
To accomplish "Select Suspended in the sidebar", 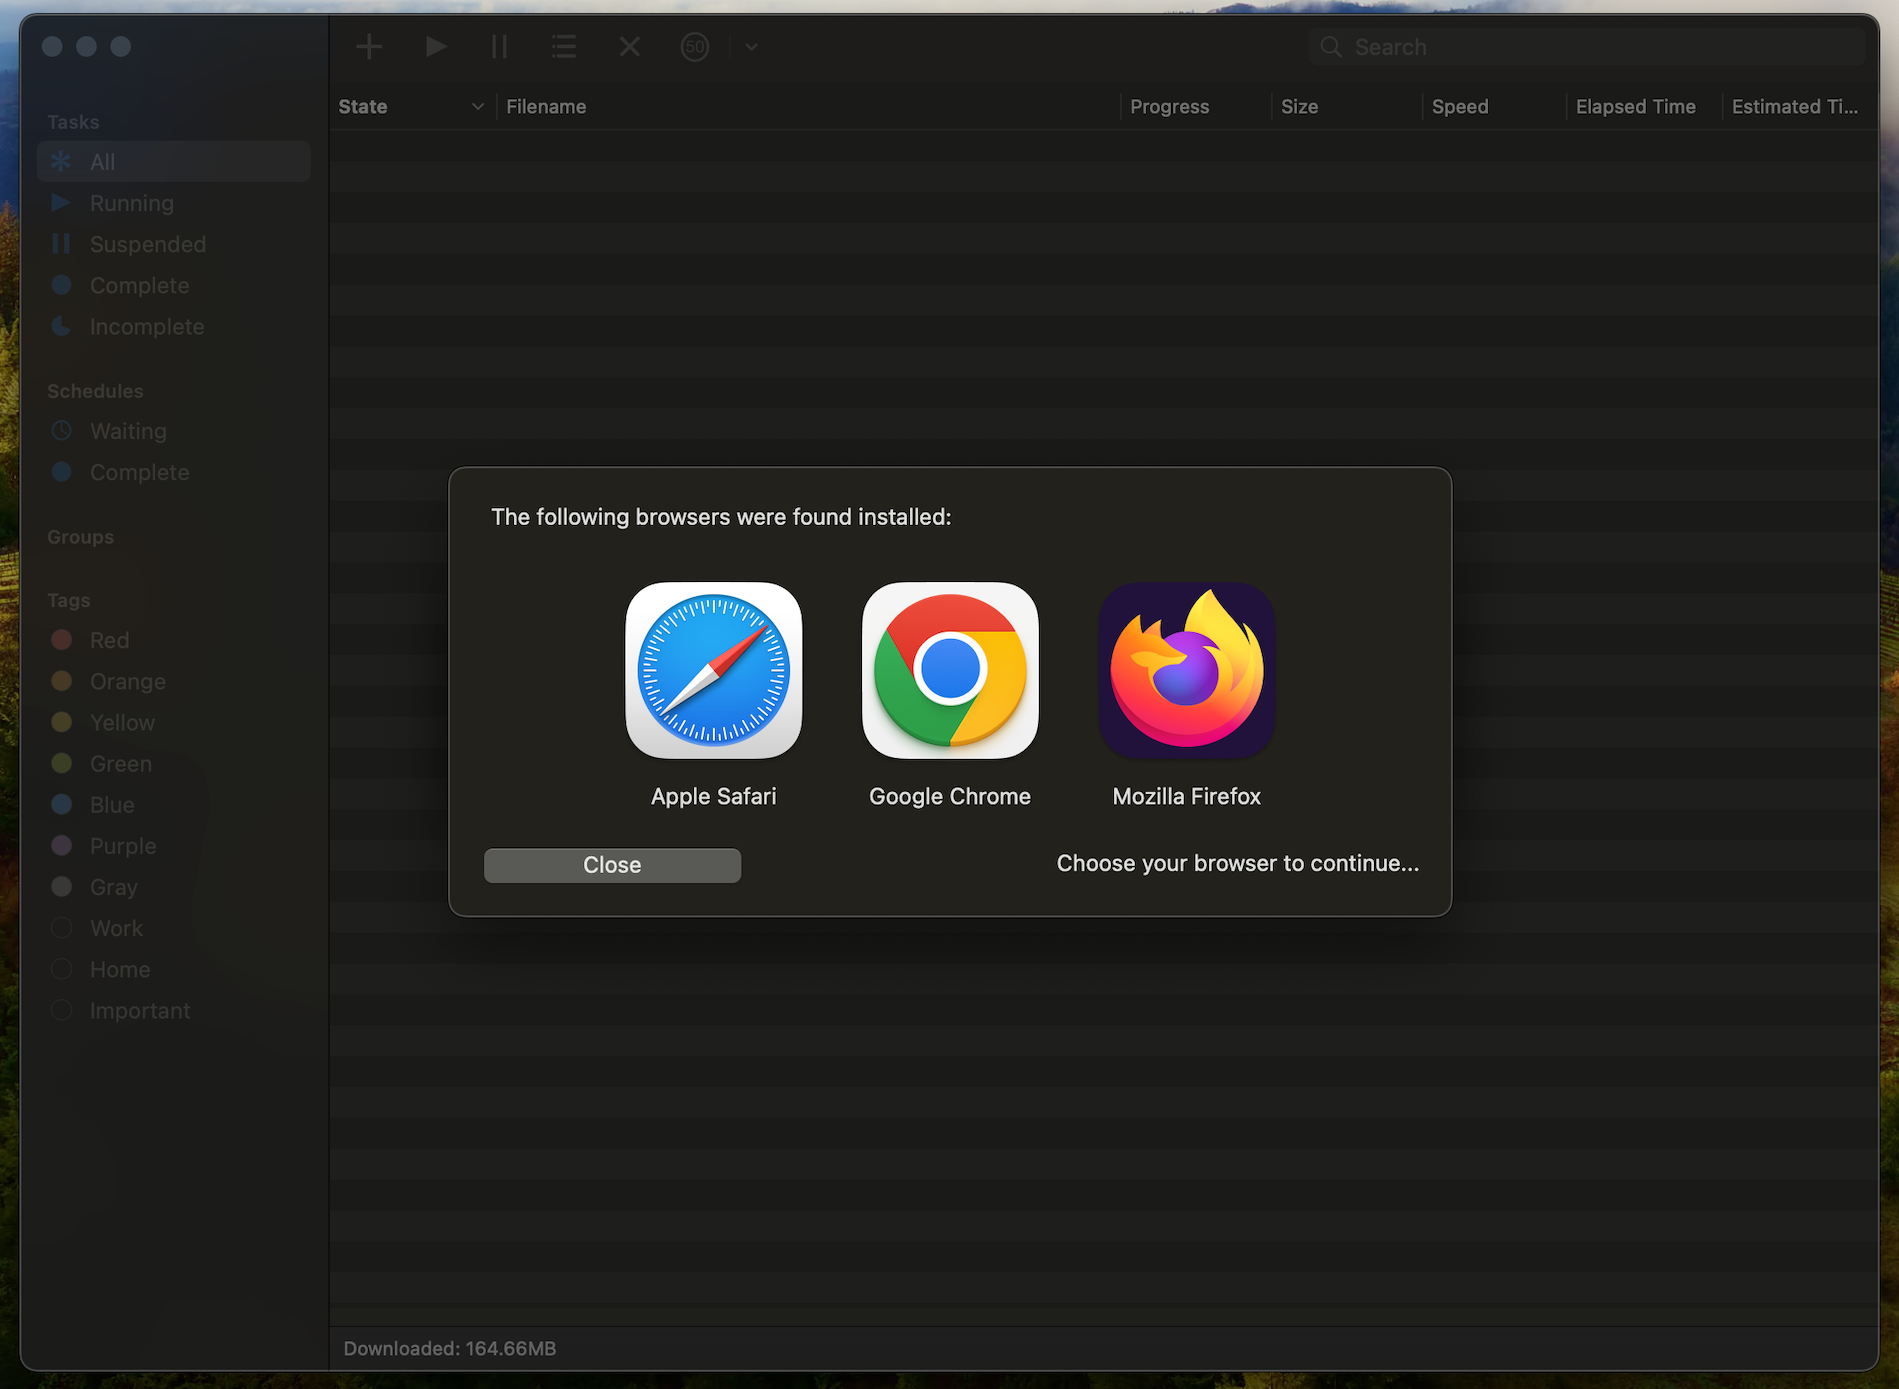I will coord(174,244).
